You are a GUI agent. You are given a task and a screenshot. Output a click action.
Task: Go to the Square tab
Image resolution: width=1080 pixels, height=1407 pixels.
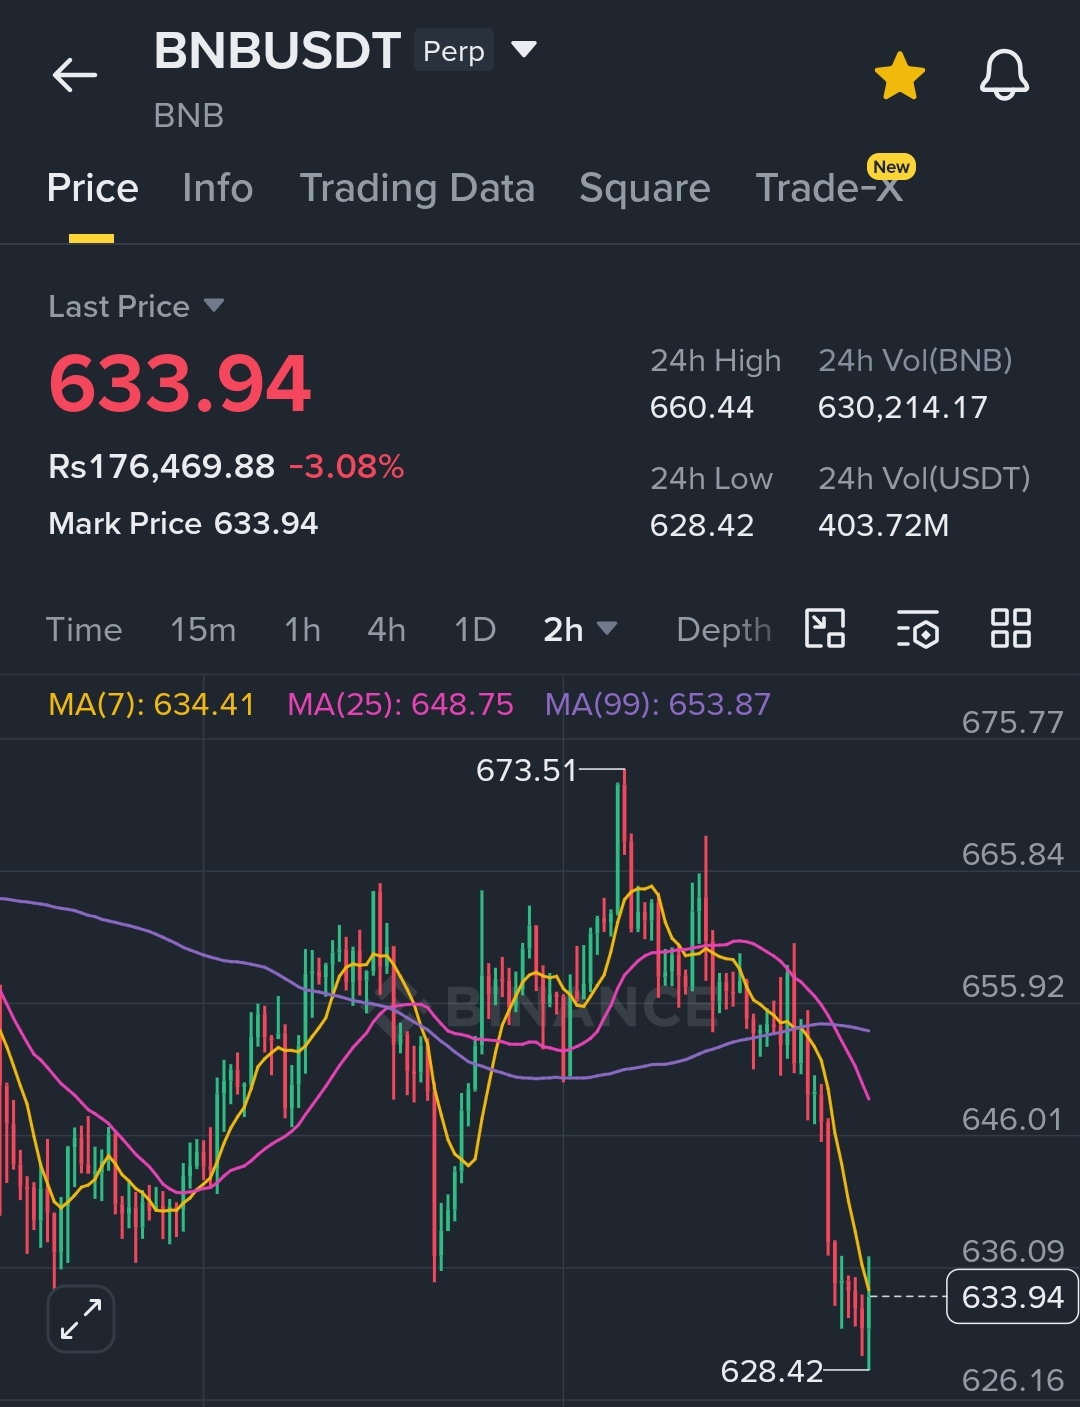click(x=645, y=188)
